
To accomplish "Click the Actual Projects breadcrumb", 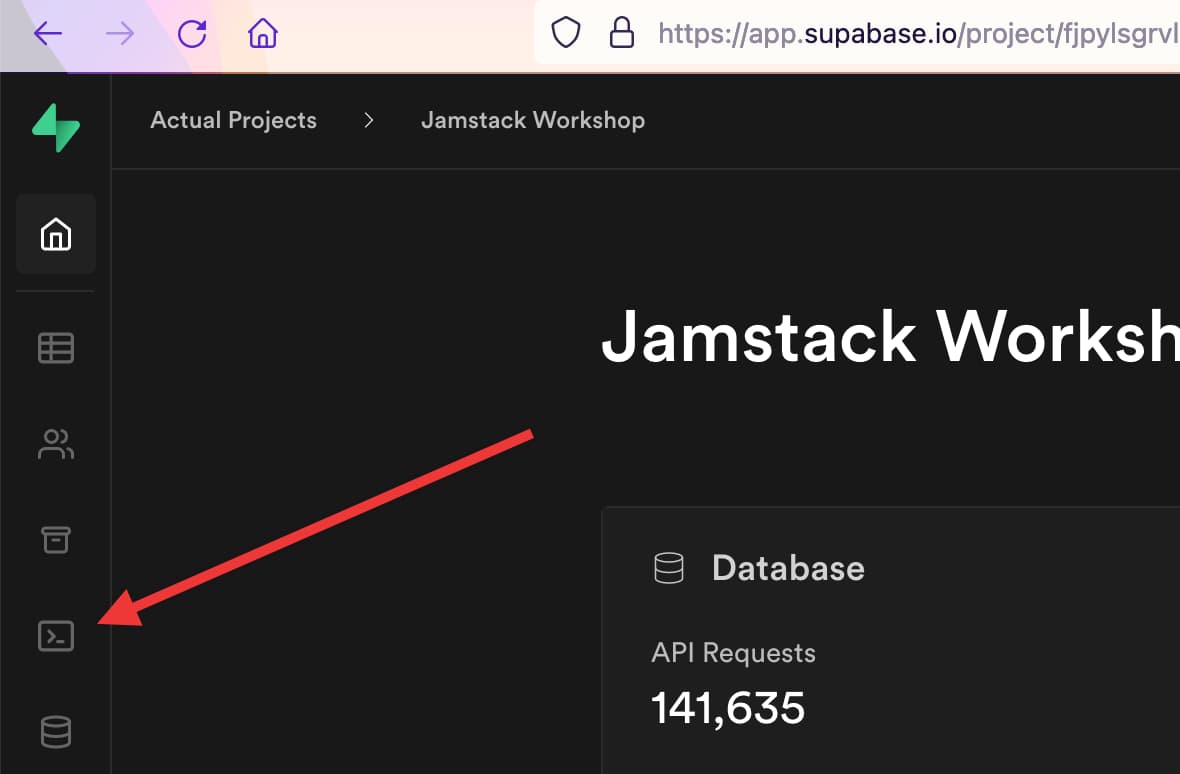I will coord(233,120).
